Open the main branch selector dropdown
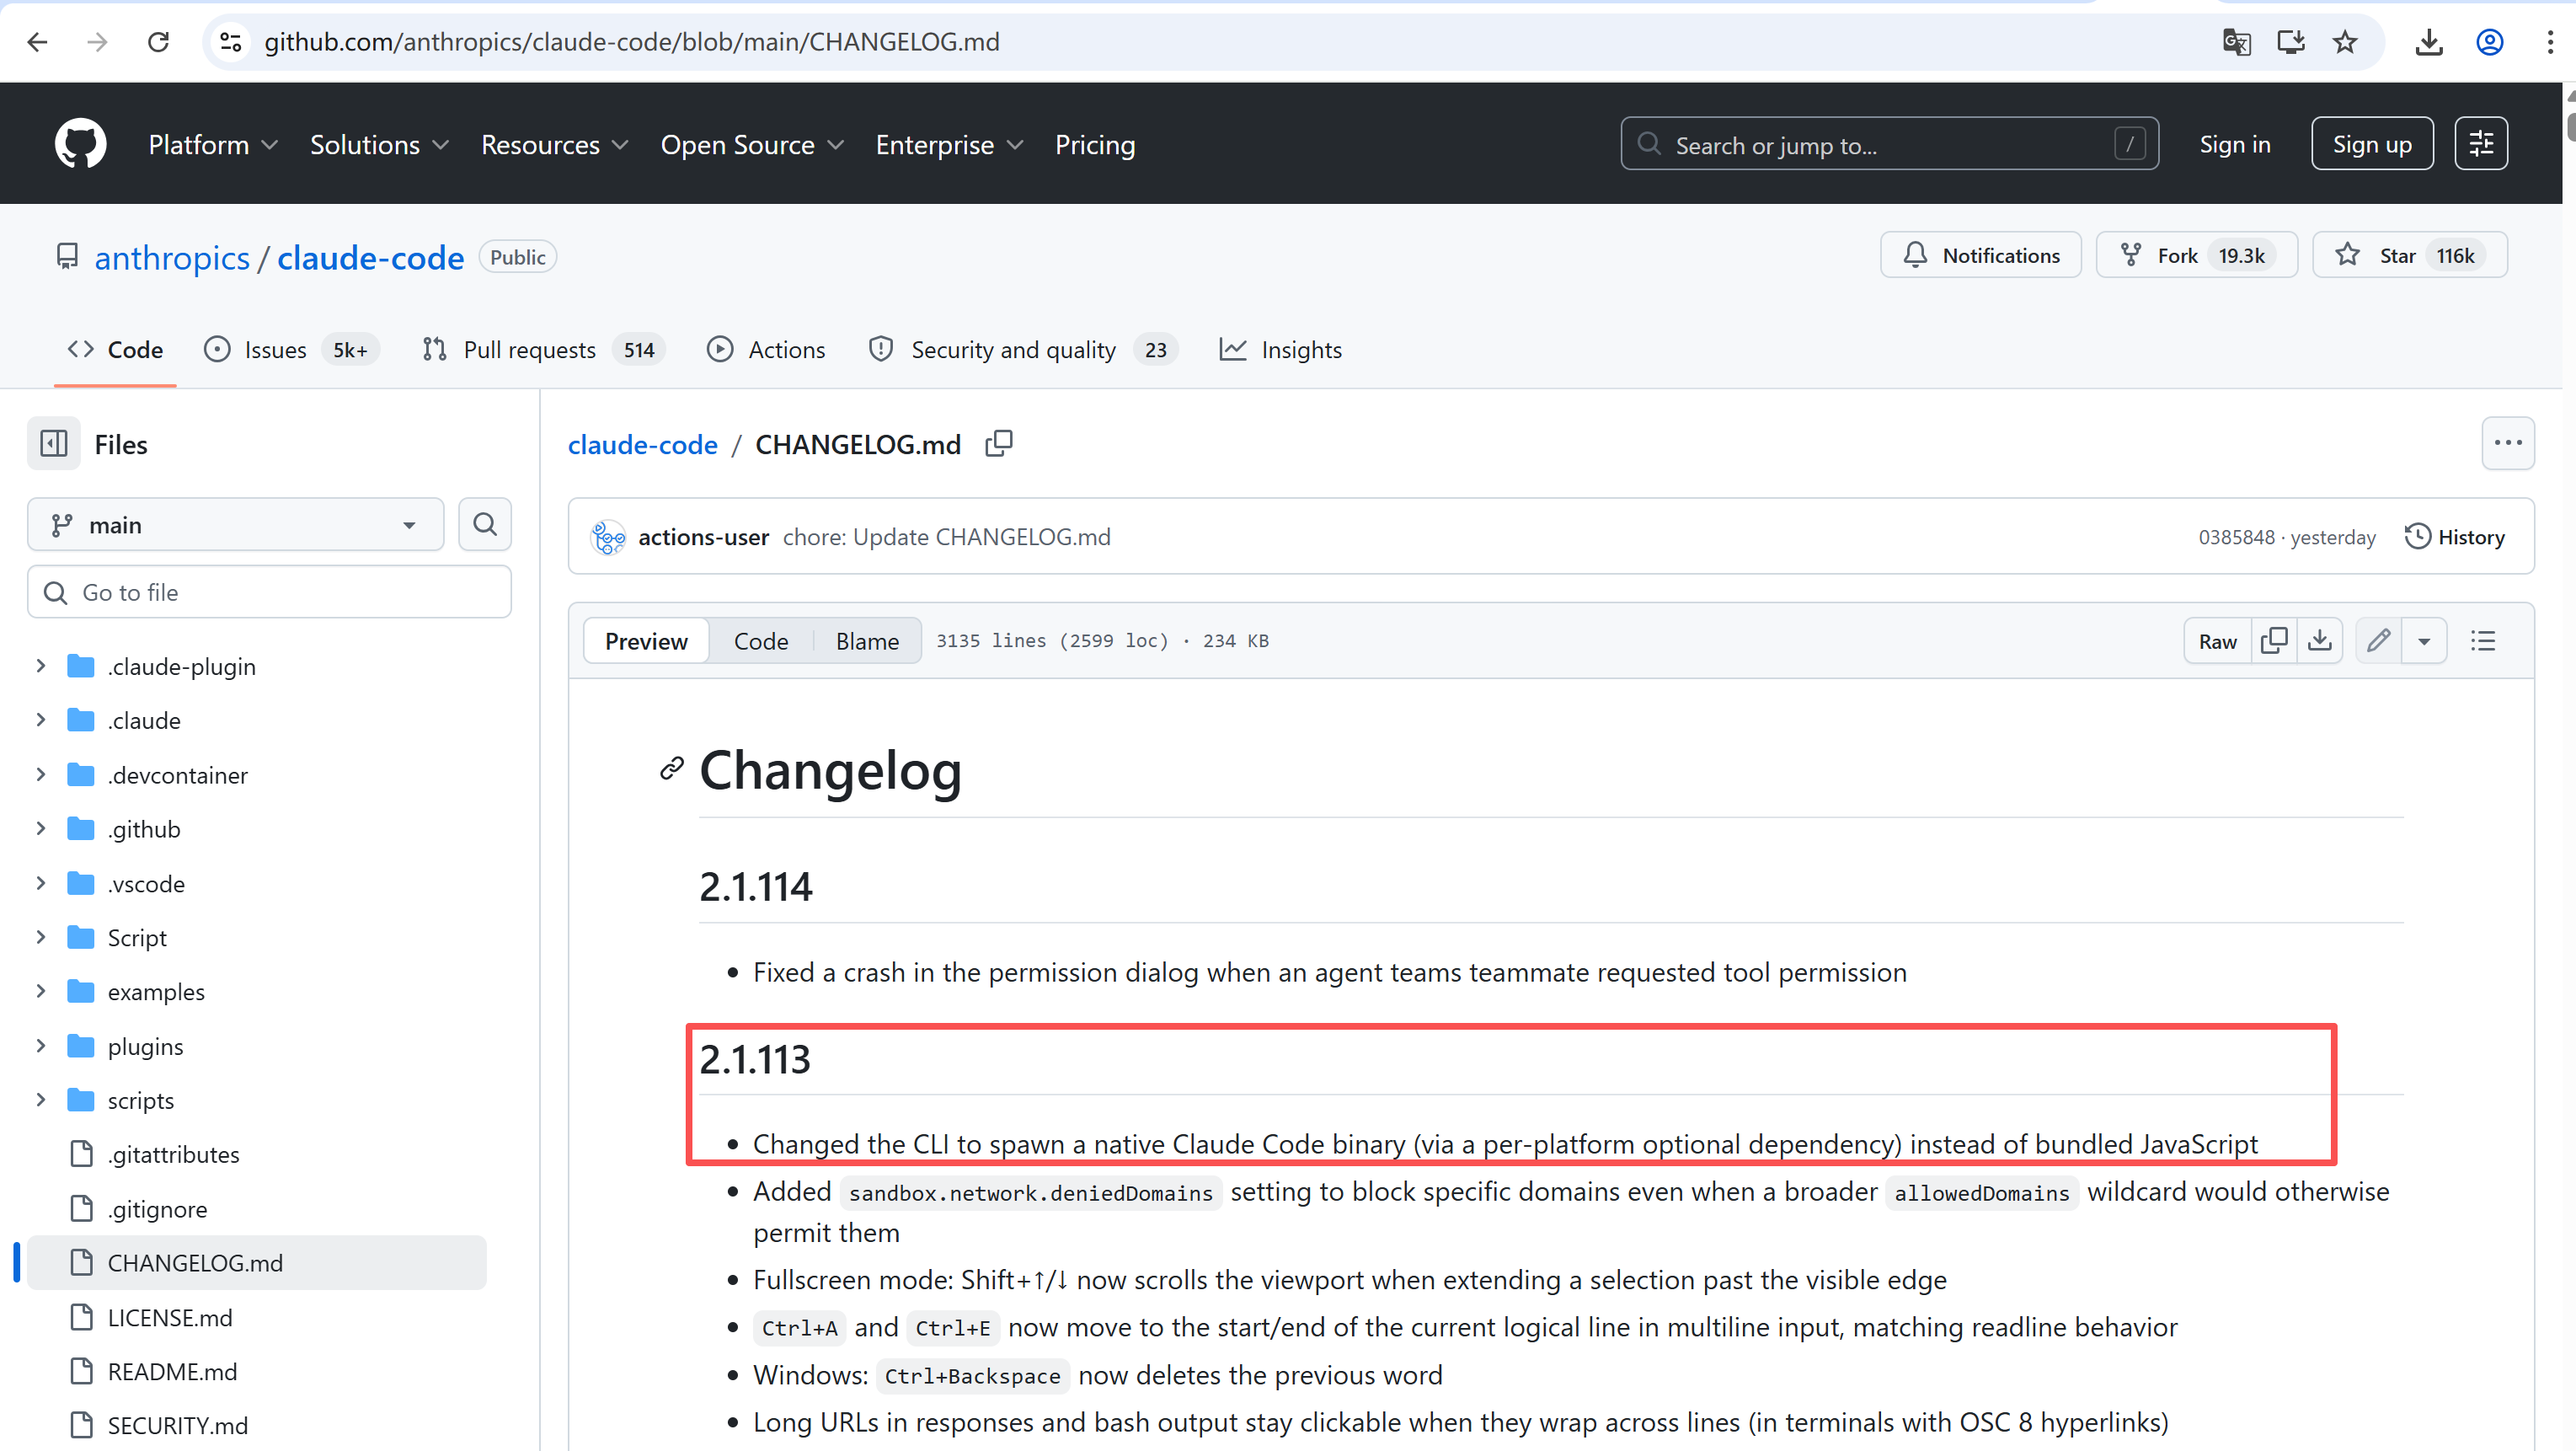Image resolution: width=2576 pixels, height=1451 pixels. [x=235, y=524]
